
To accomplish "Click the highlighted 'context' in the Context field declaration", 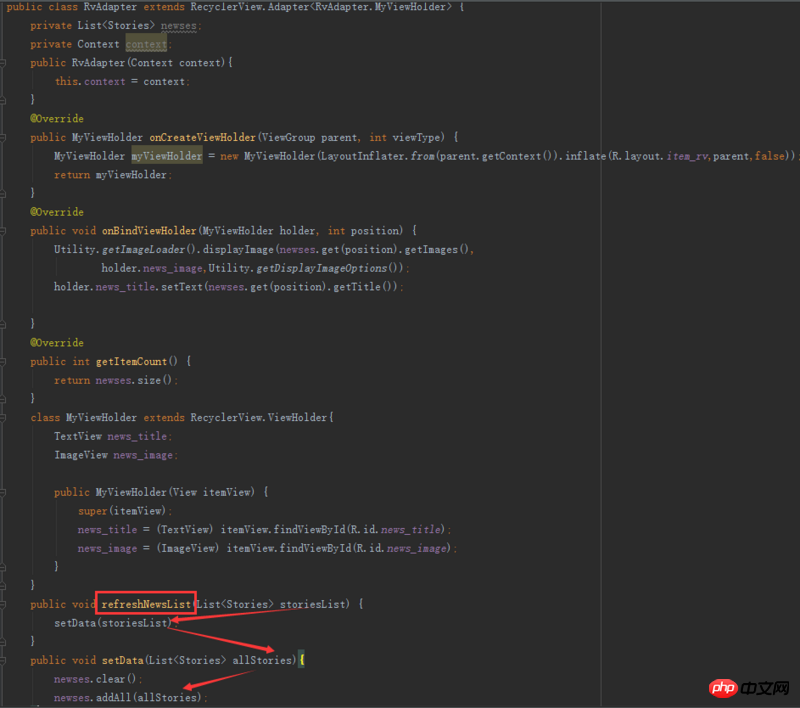I will point(146,44).
